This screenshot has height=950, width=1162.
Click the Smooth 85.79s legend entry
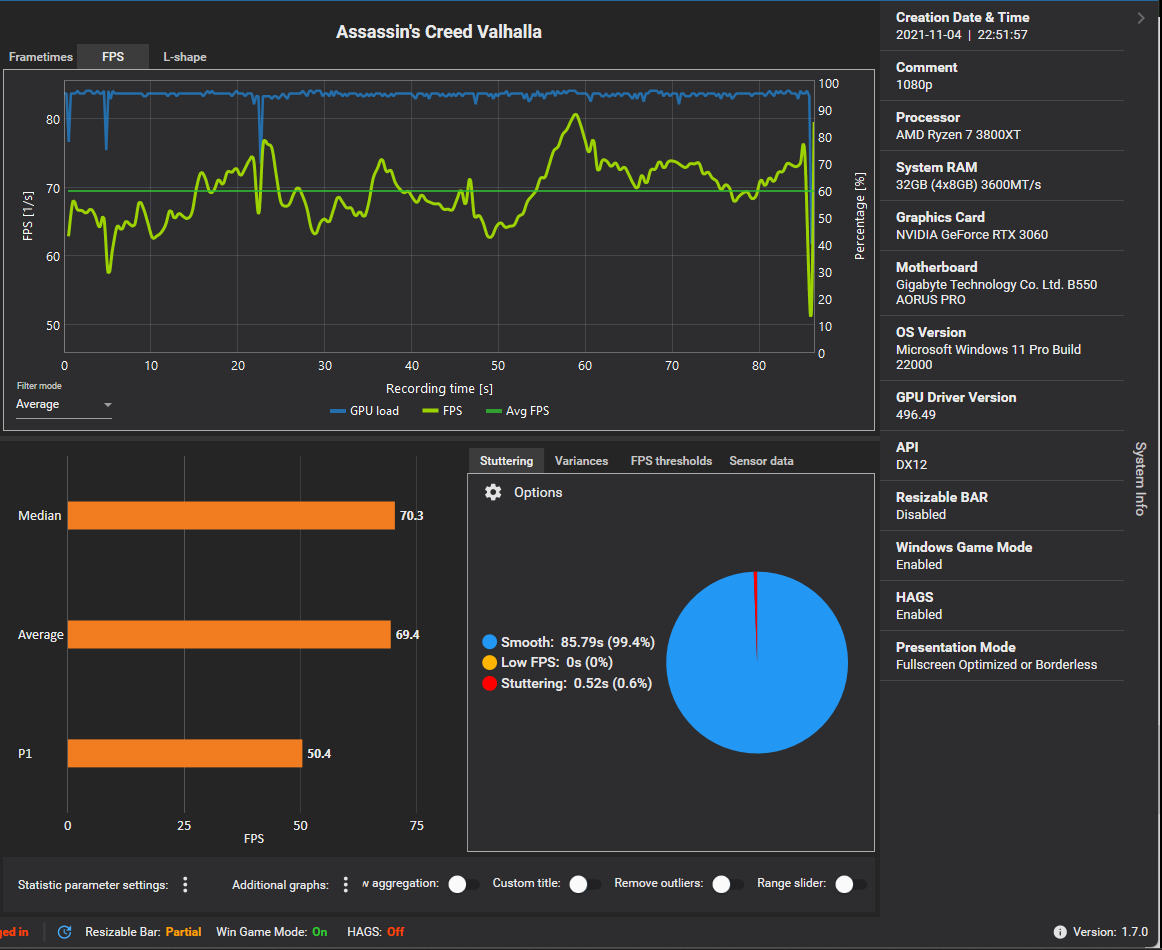point(568,642)
